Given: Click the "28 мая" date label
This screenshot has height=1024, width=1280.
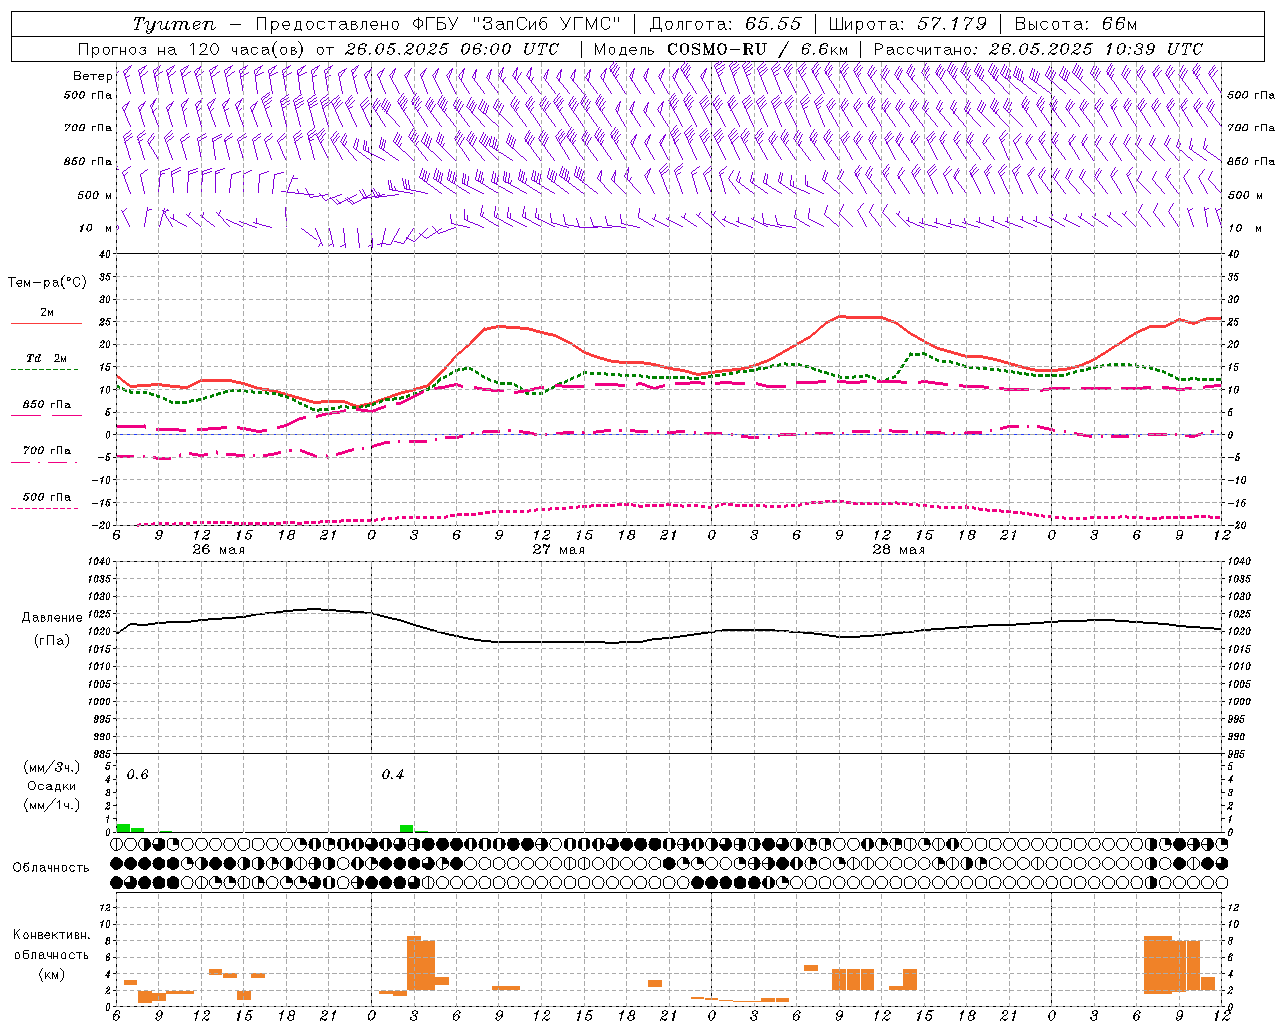Looking at the screenshot, I should pos(899,549).
